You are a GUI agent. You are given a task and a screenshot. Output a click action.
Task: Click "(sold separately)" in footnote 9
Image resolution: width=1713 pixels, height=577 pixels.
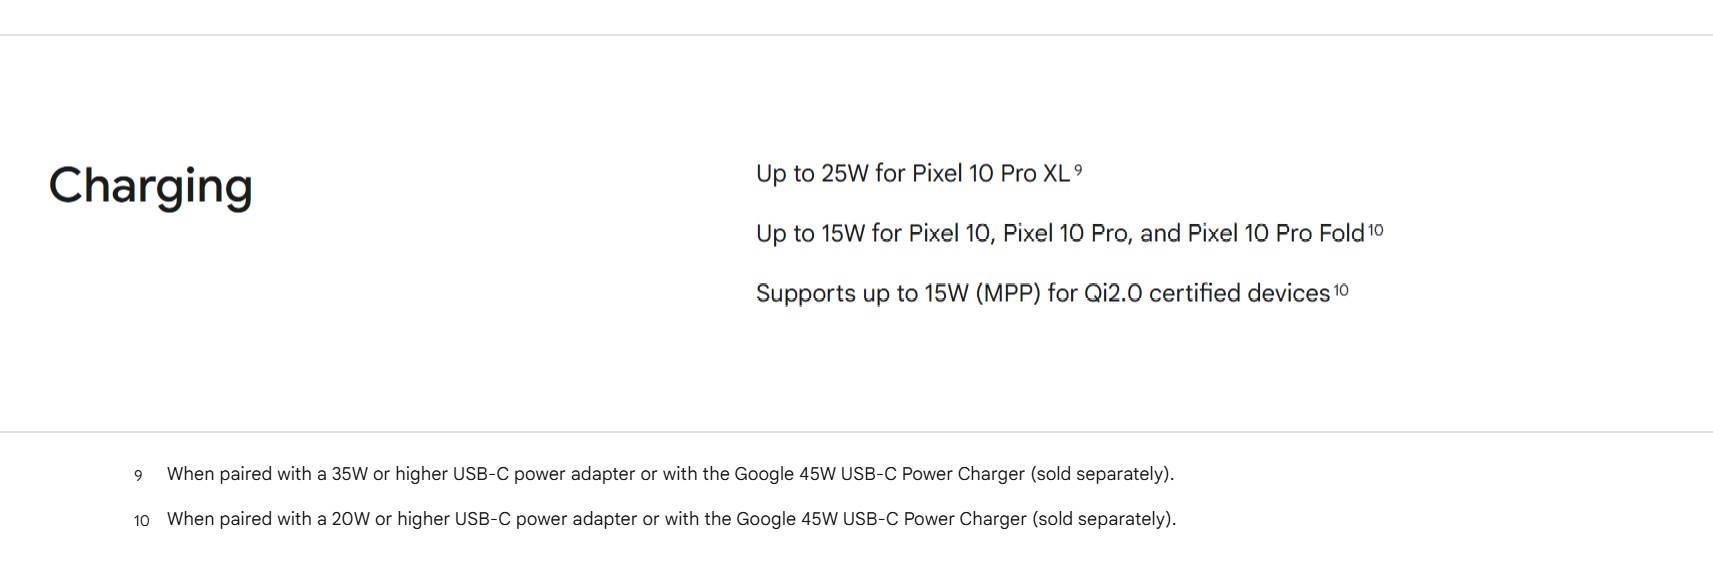(x=1101, y=474)
